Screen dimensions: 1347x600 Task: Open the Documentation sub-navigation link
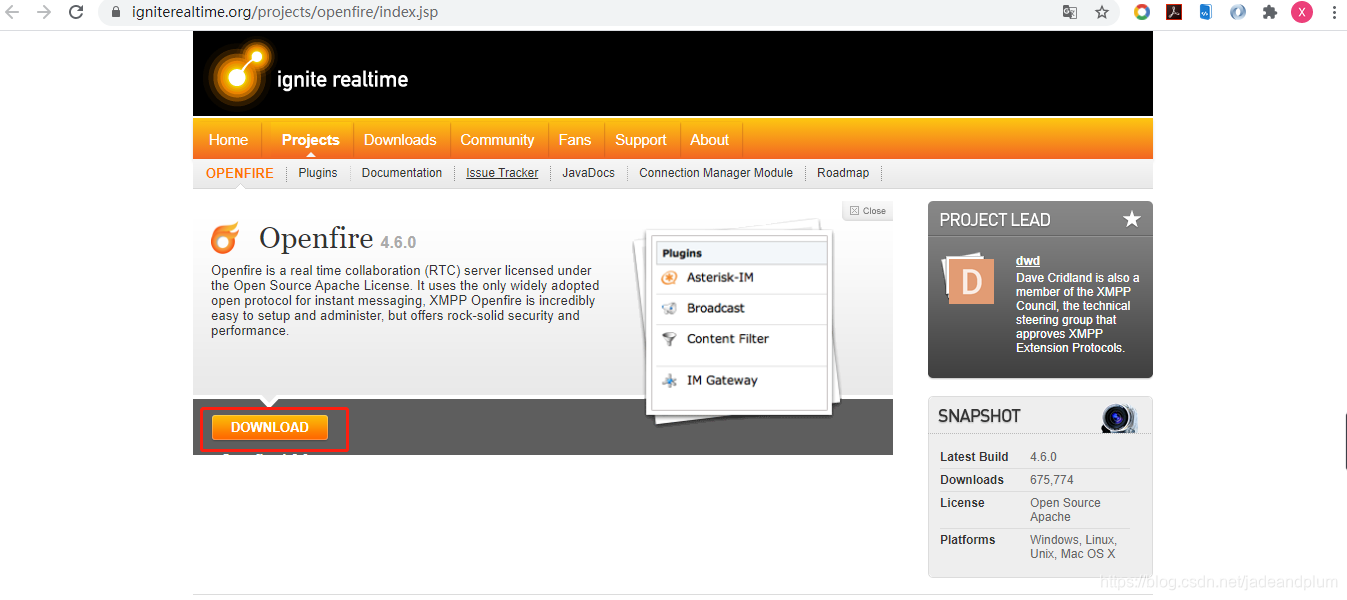(x=402, y=173)
